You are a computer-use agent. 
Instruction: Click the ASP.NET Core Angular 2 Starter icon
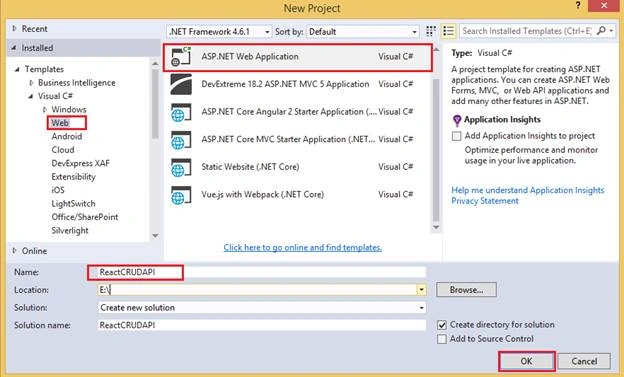click(x=181, y=112)
